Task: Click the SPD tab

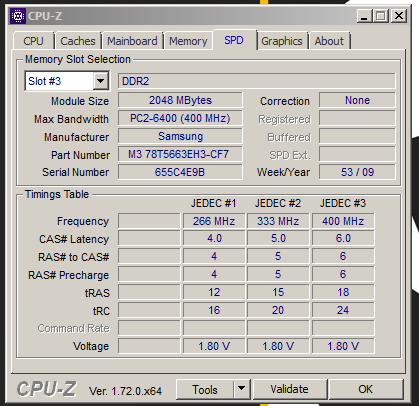Action: pyautogui.click(x=234, y=40)
